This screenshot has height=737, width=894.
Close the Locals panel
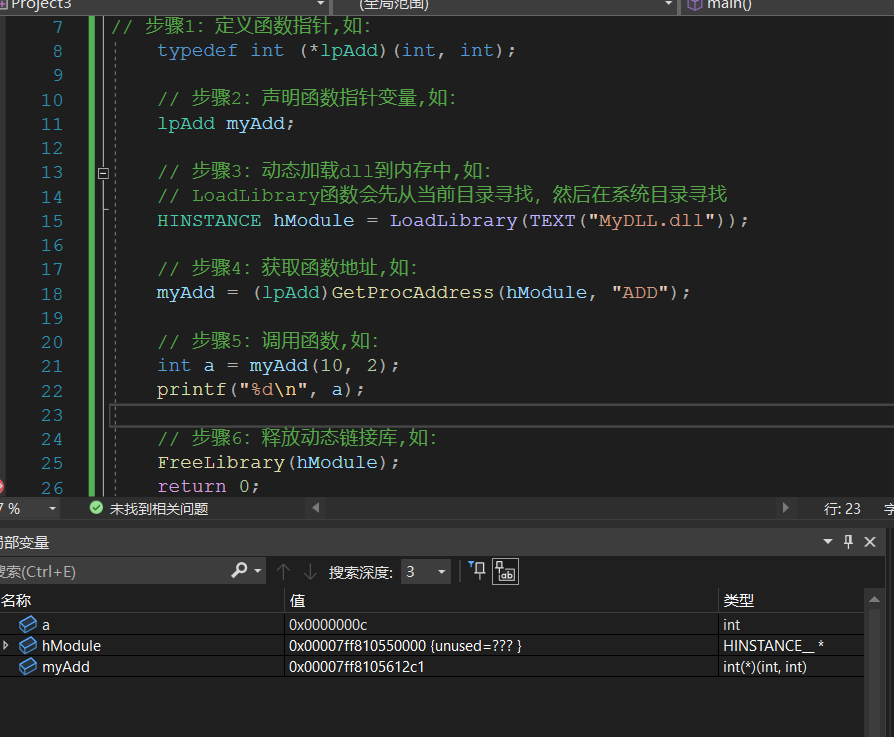tap(869, 541)
